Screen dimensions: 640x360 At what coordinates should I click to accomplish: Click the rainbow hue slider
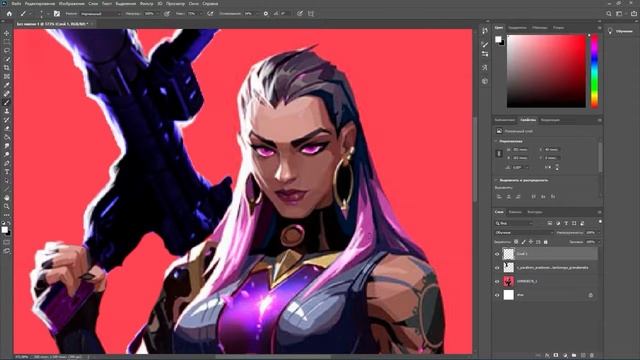tap(594, 71)
